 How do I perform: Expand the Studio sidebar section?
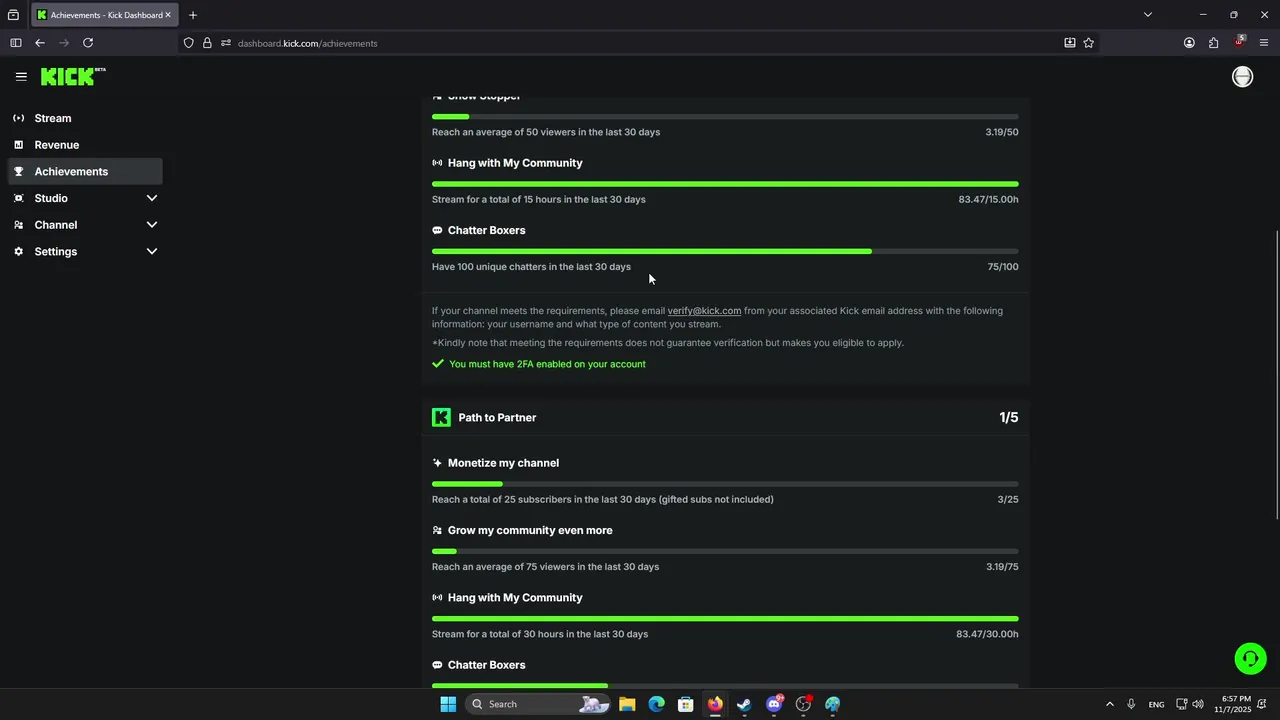click(x=152, y=198)
